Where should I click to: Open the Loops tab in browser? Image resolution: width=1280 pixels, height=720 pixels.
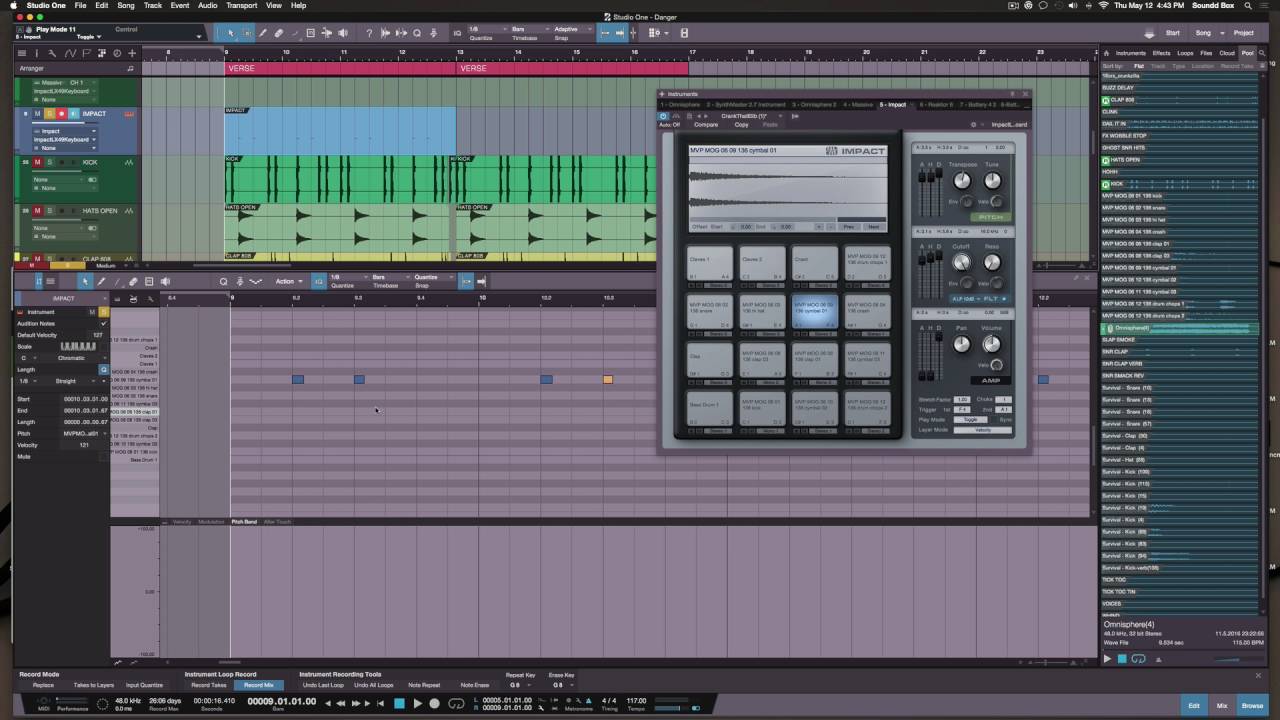pos(1185,53)
